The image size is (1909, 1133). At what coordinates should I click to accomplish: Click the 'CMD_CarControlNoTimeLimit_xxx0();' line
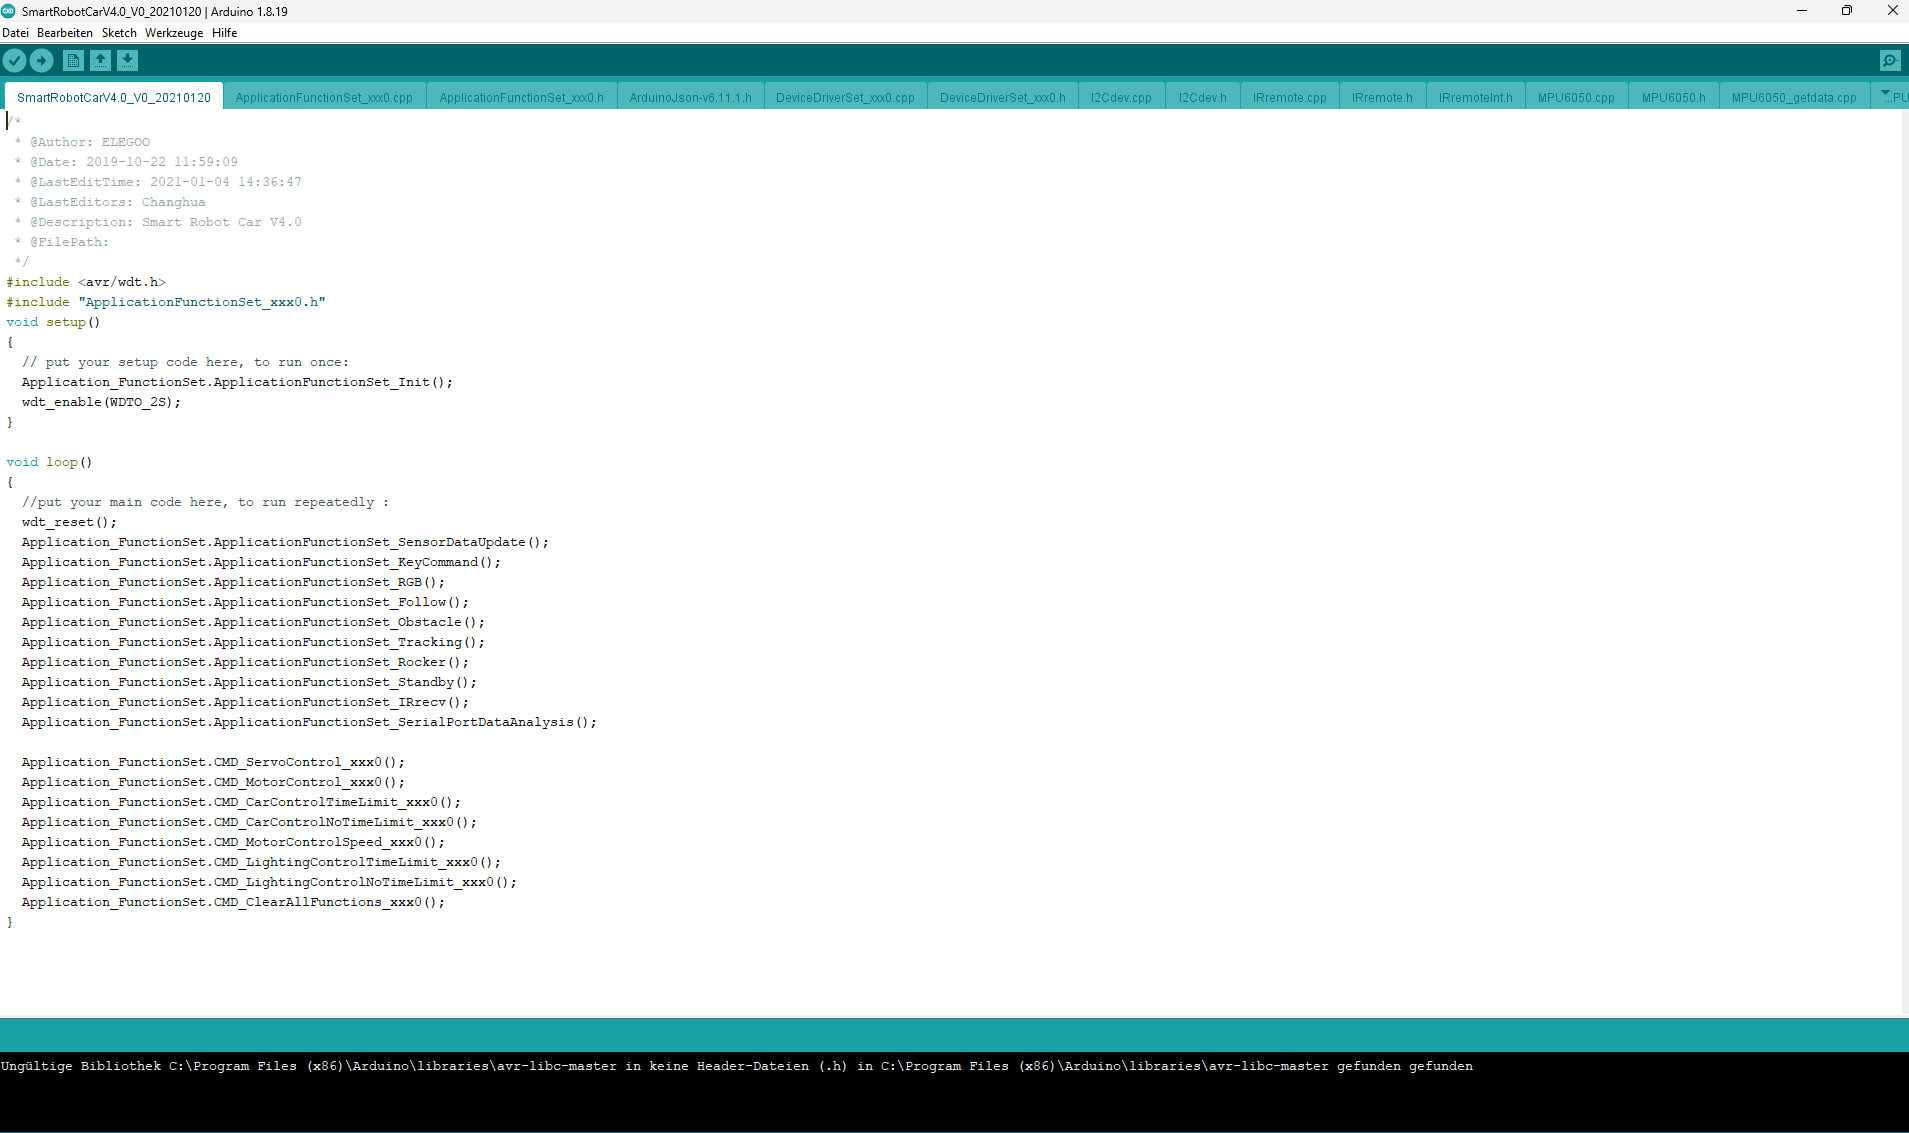point(249,822)
